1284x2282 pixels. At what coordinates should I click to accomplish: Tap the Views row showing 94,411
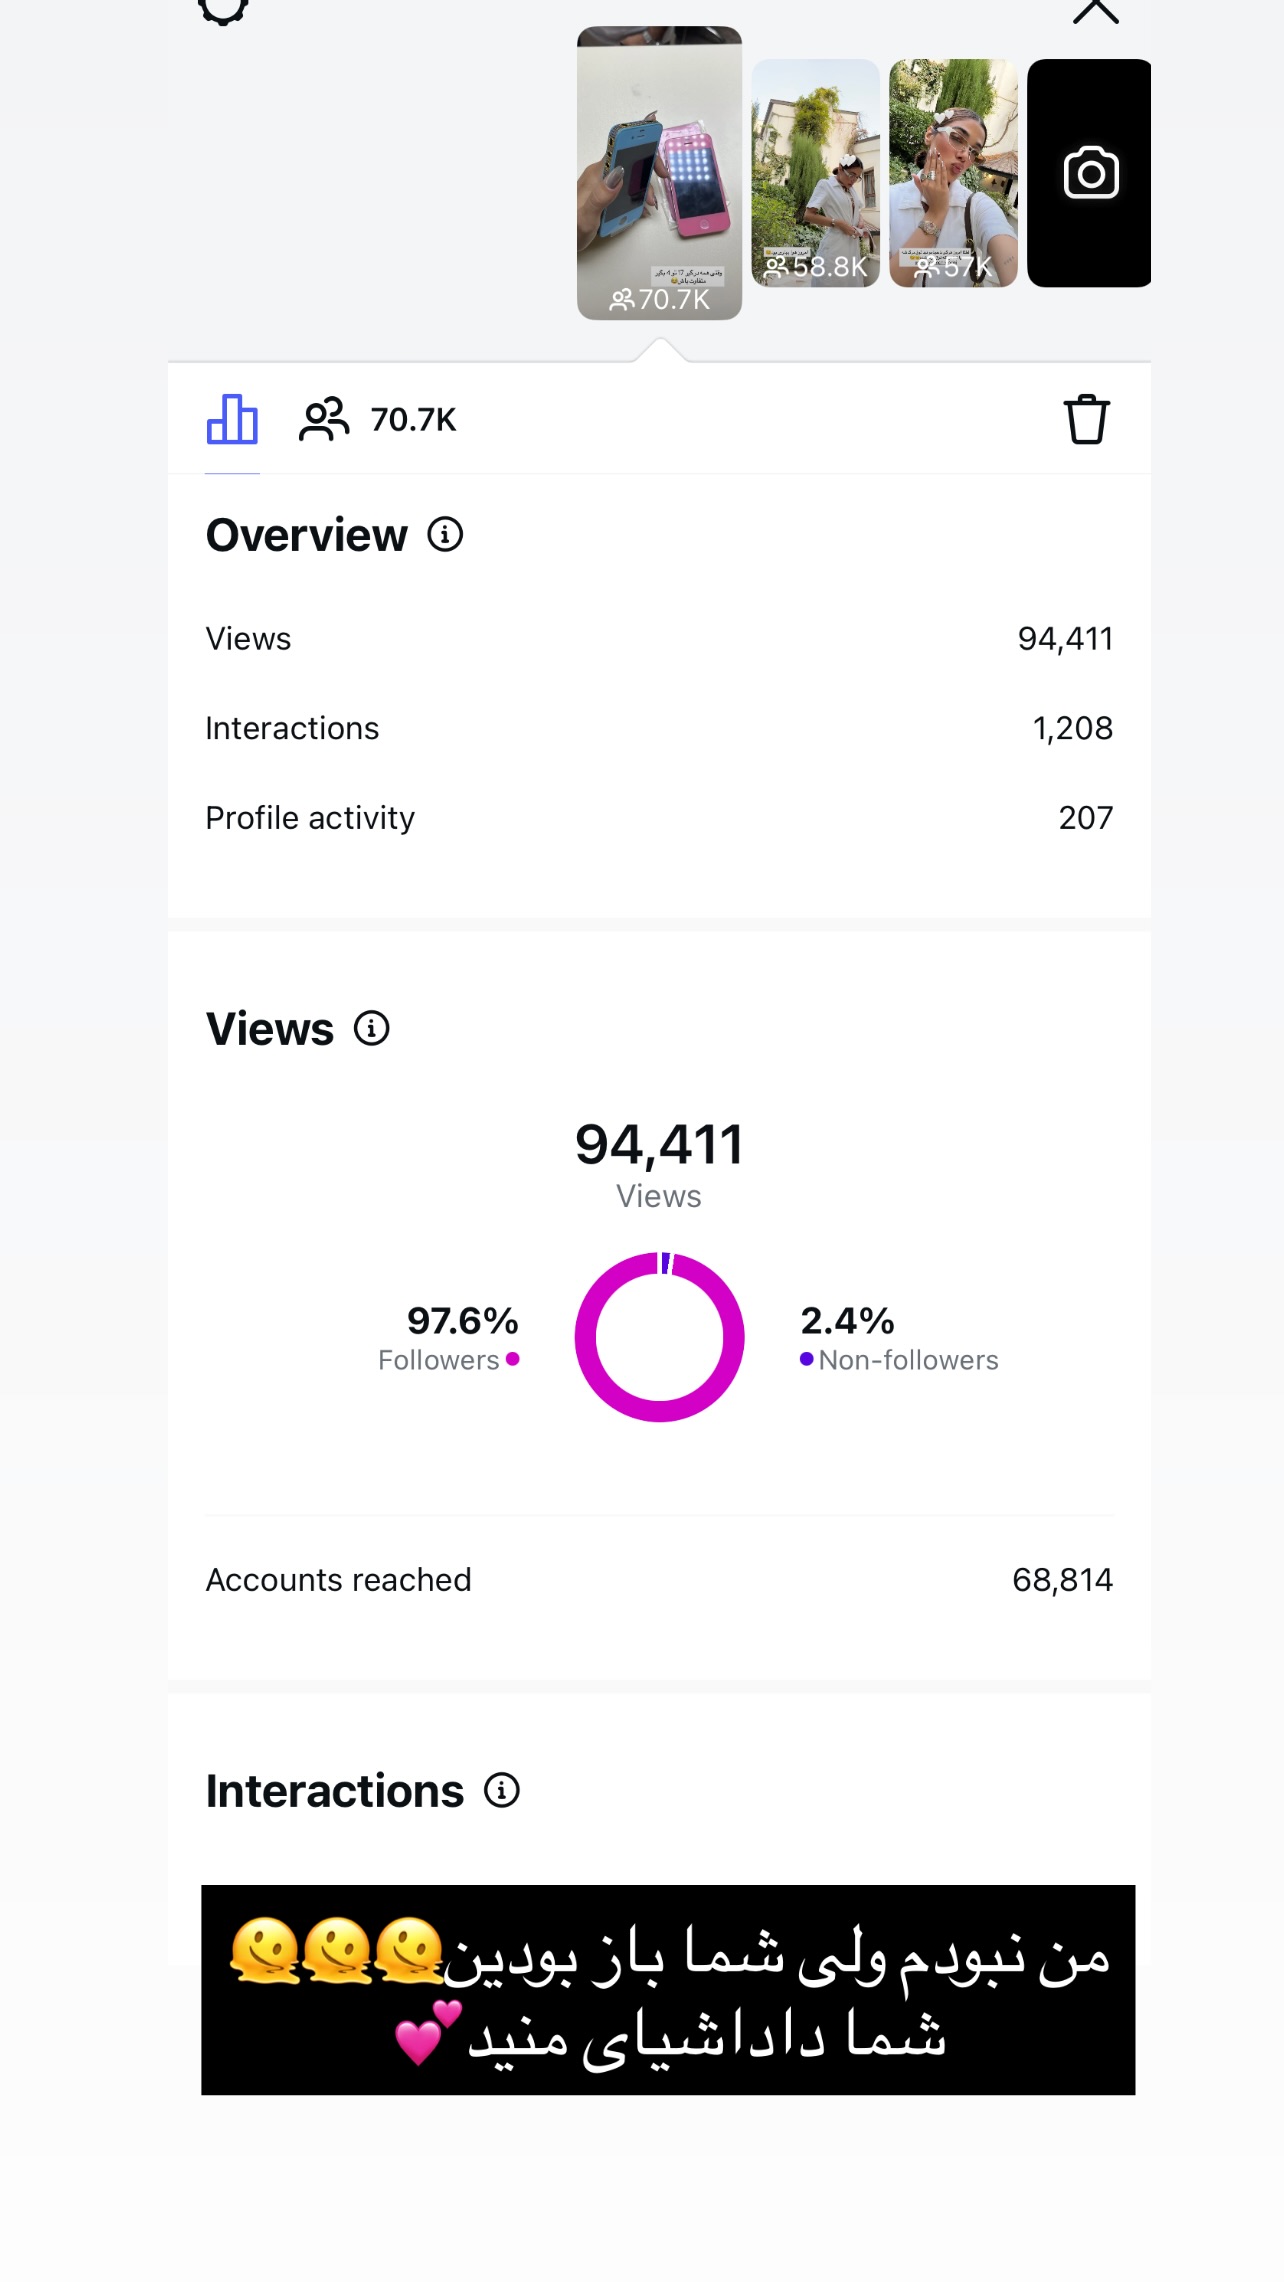[659, 639]
